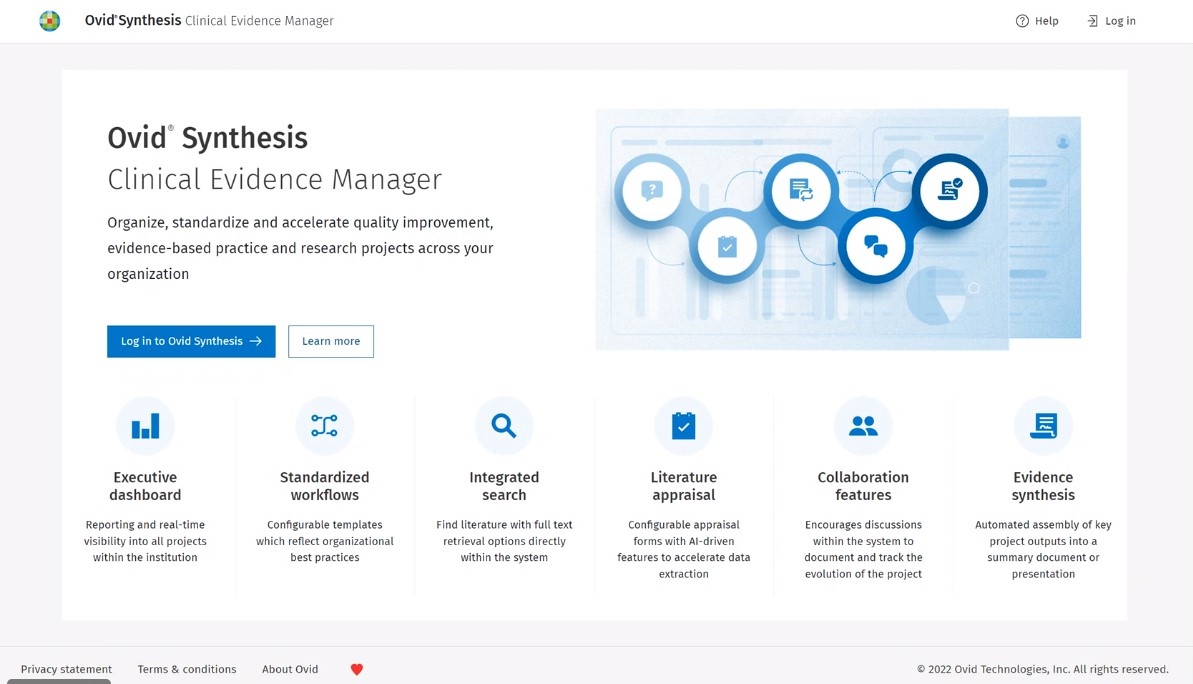Click the Ovid Synthesis title in the header

207,20
